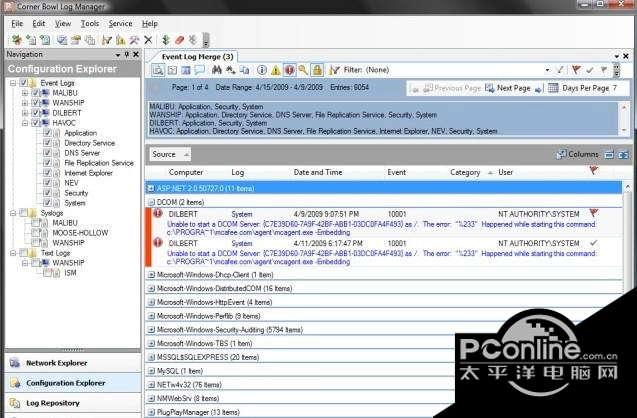637x418 pixels.
Task: Uncheck HAVOC Application log checkbox
Action: tap(47, 133)
